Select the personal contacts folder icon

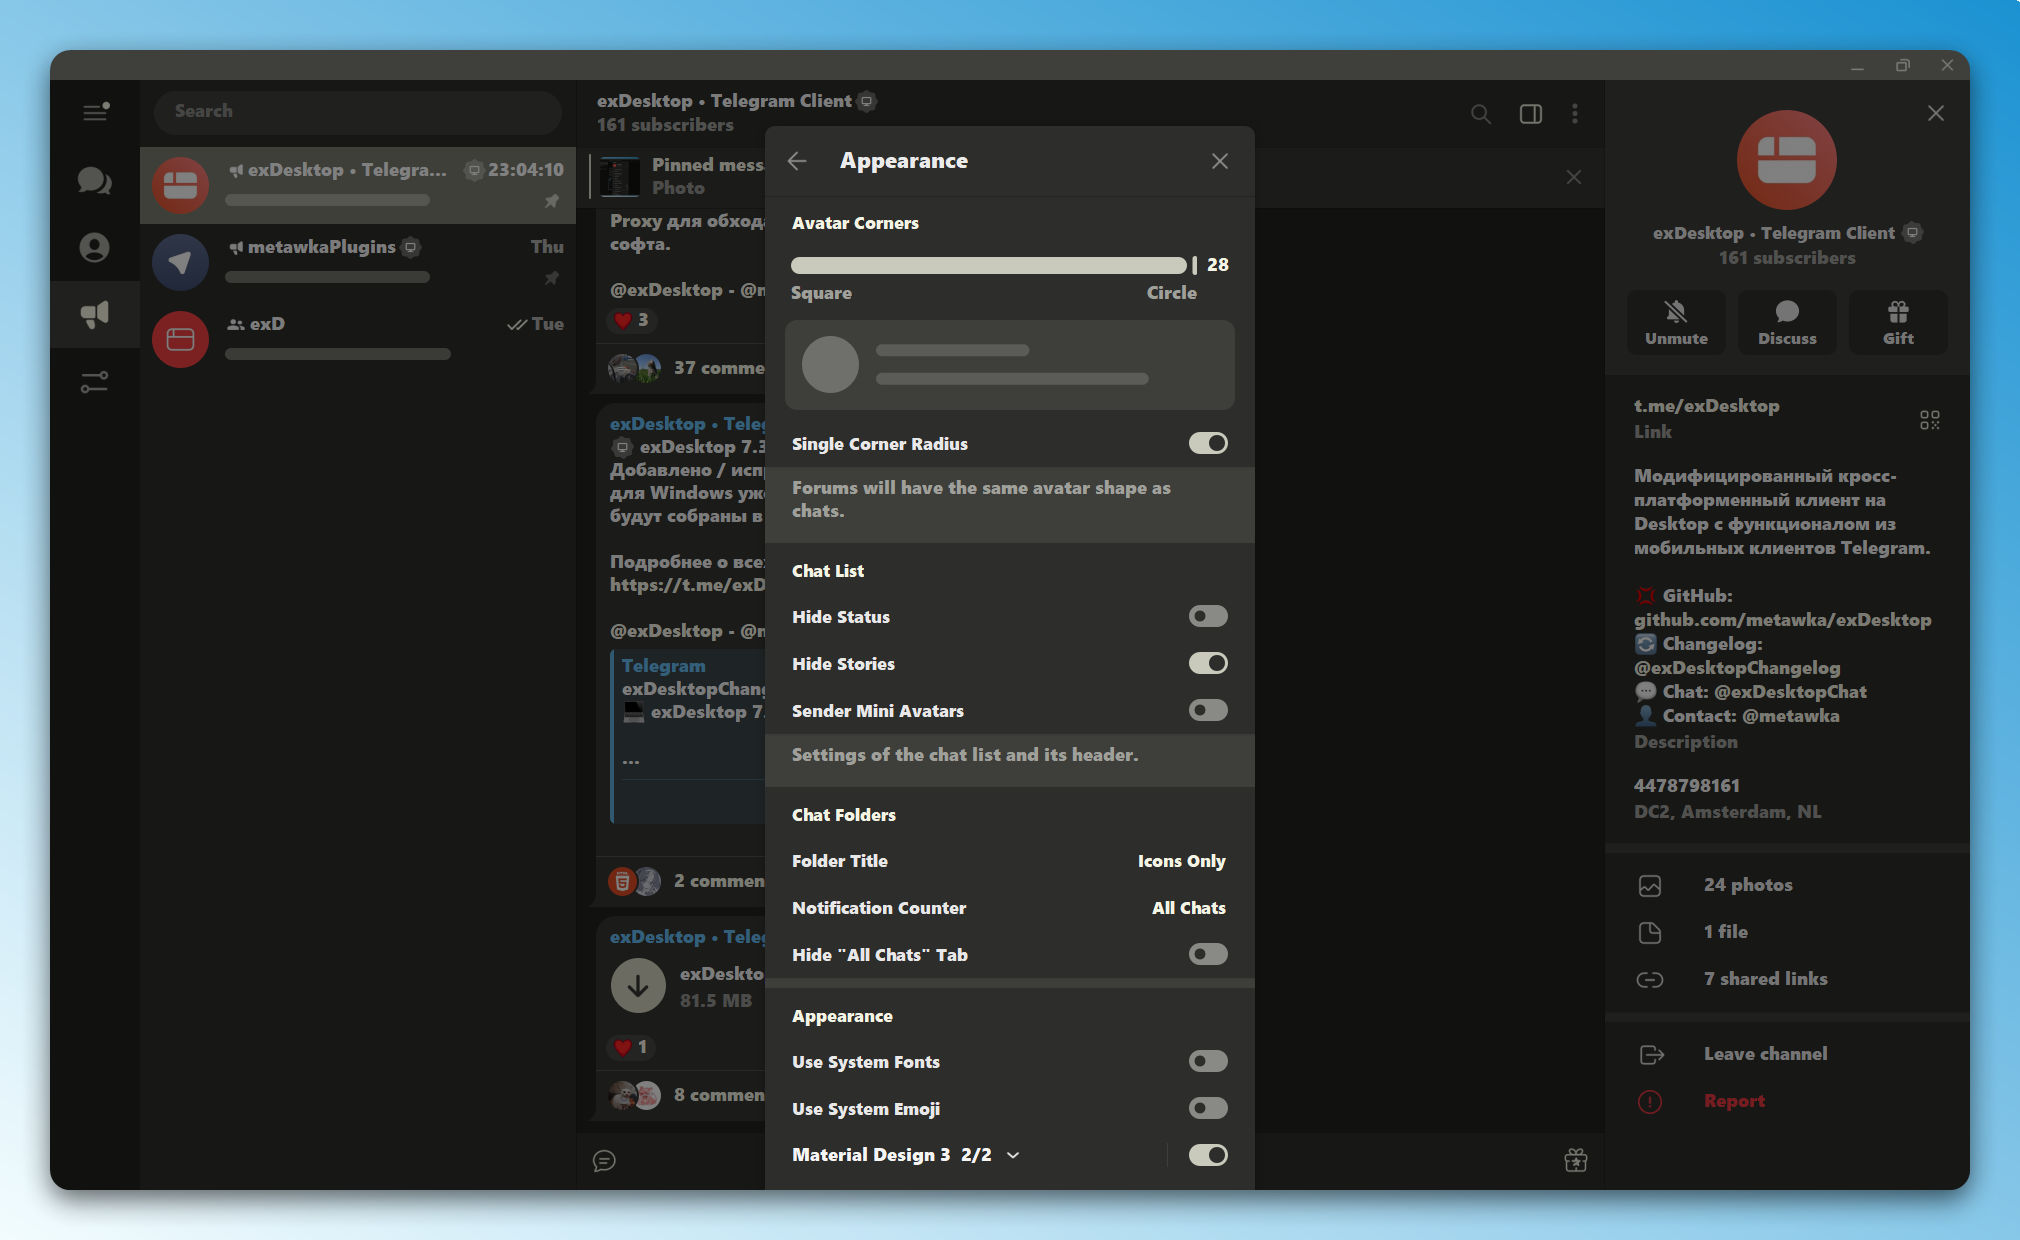(95, 247)
